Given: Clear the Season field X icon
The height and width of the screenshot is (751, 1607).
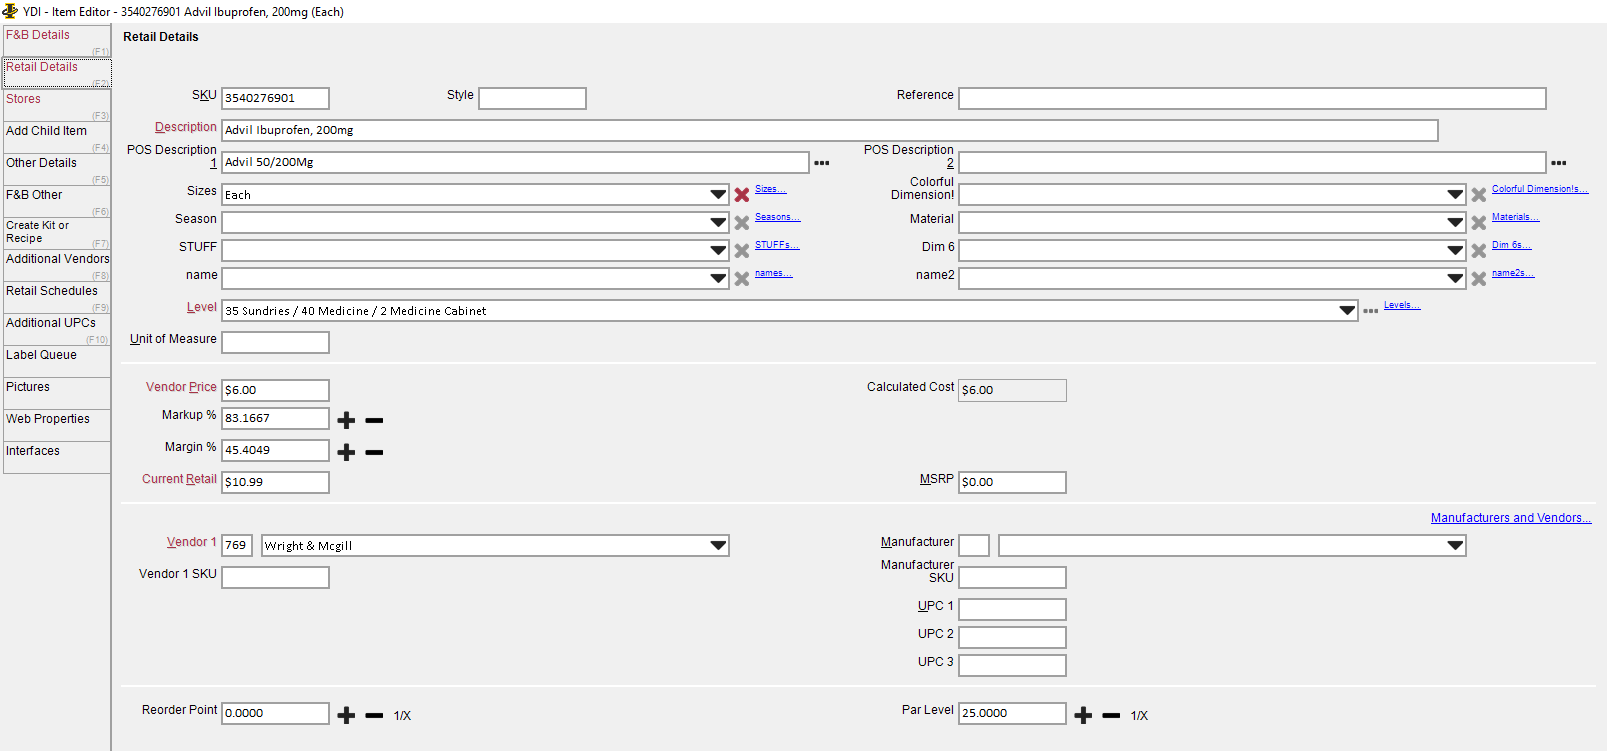Looking at the screenshot, I should (x=742, y=223).
